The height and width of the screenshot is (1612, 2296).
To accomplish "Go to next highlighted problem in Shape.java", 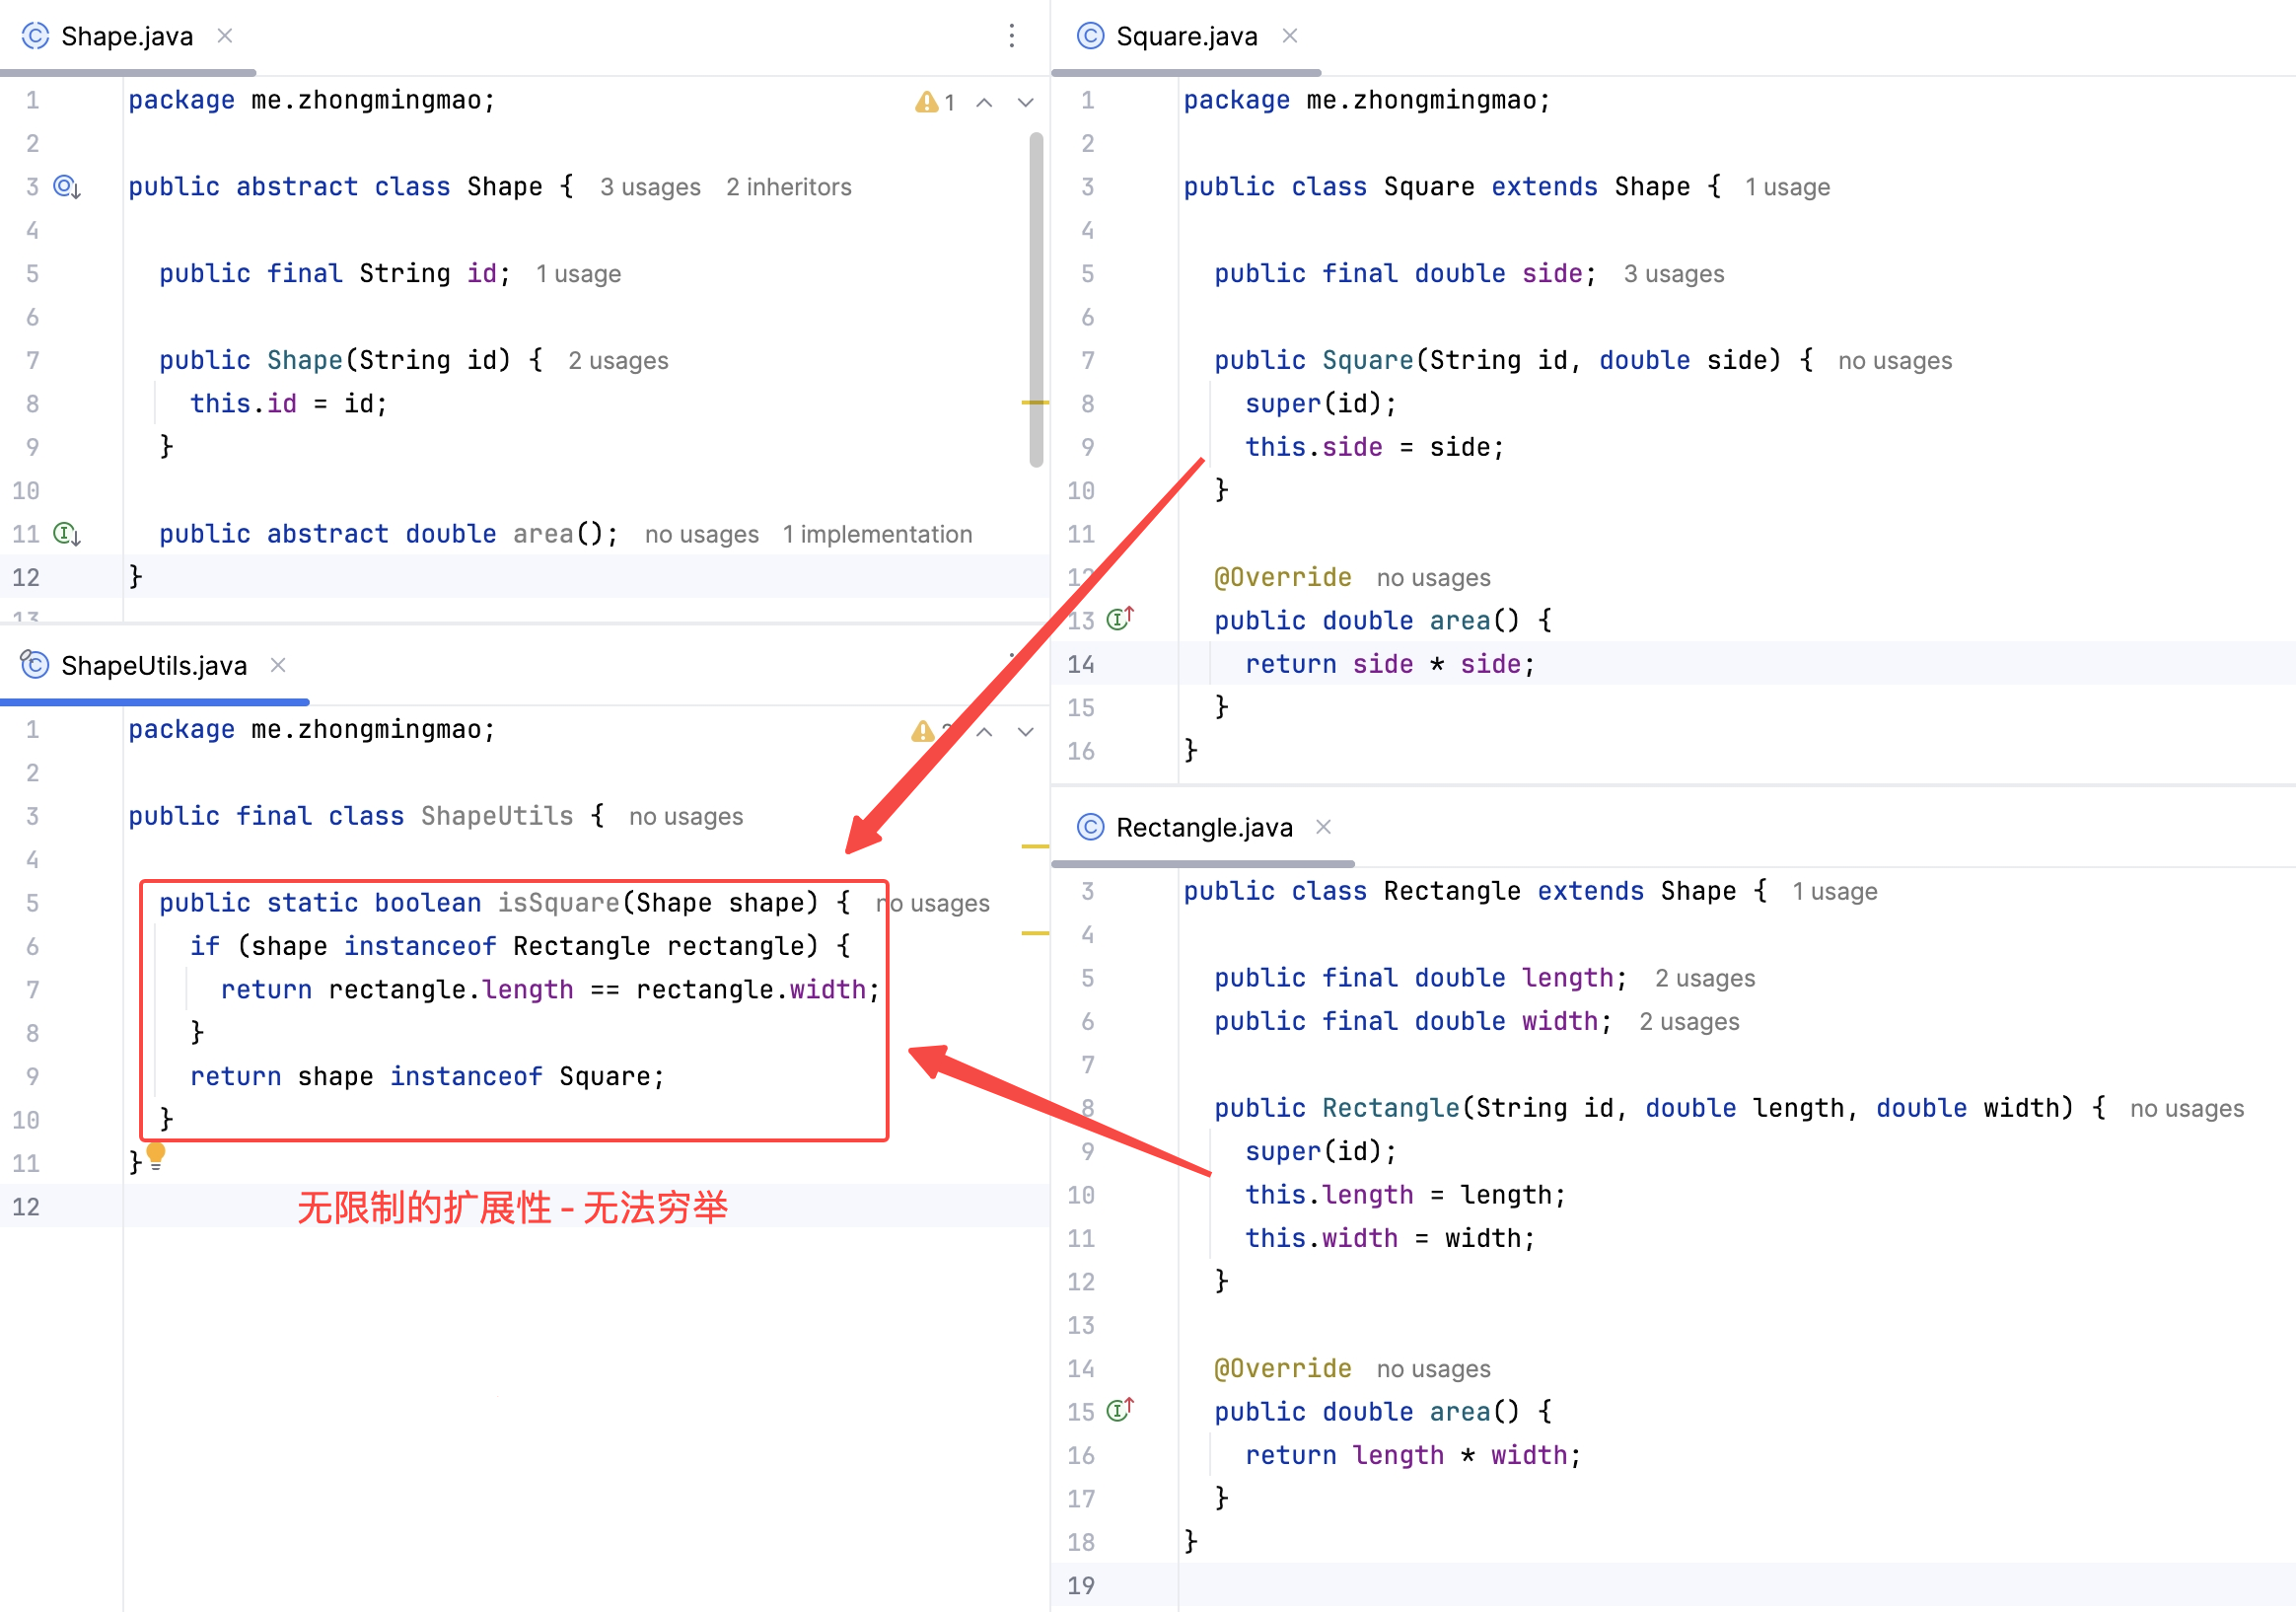I will [1025, 102].
